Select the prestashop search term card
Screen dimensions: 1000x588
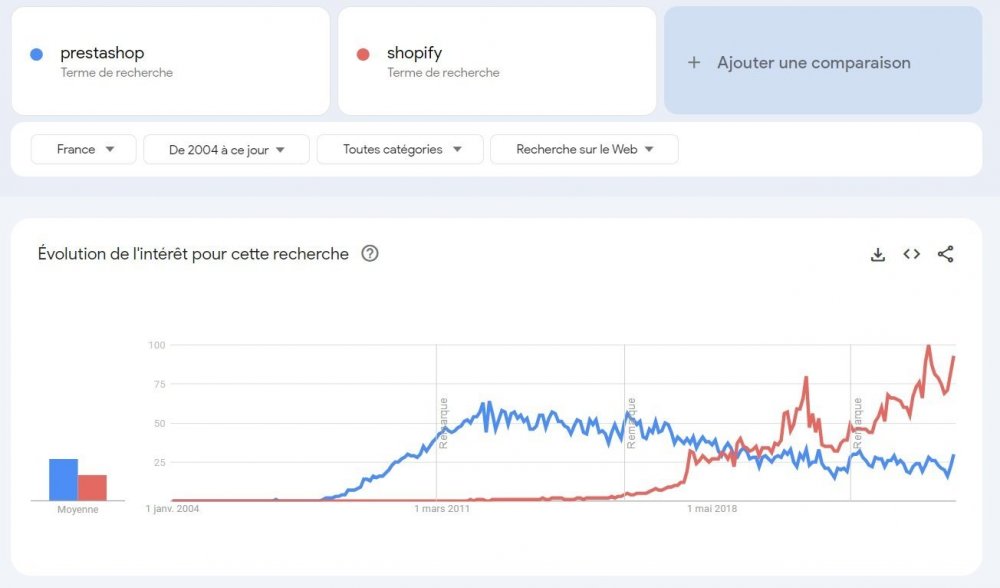(x=170, y=62)
